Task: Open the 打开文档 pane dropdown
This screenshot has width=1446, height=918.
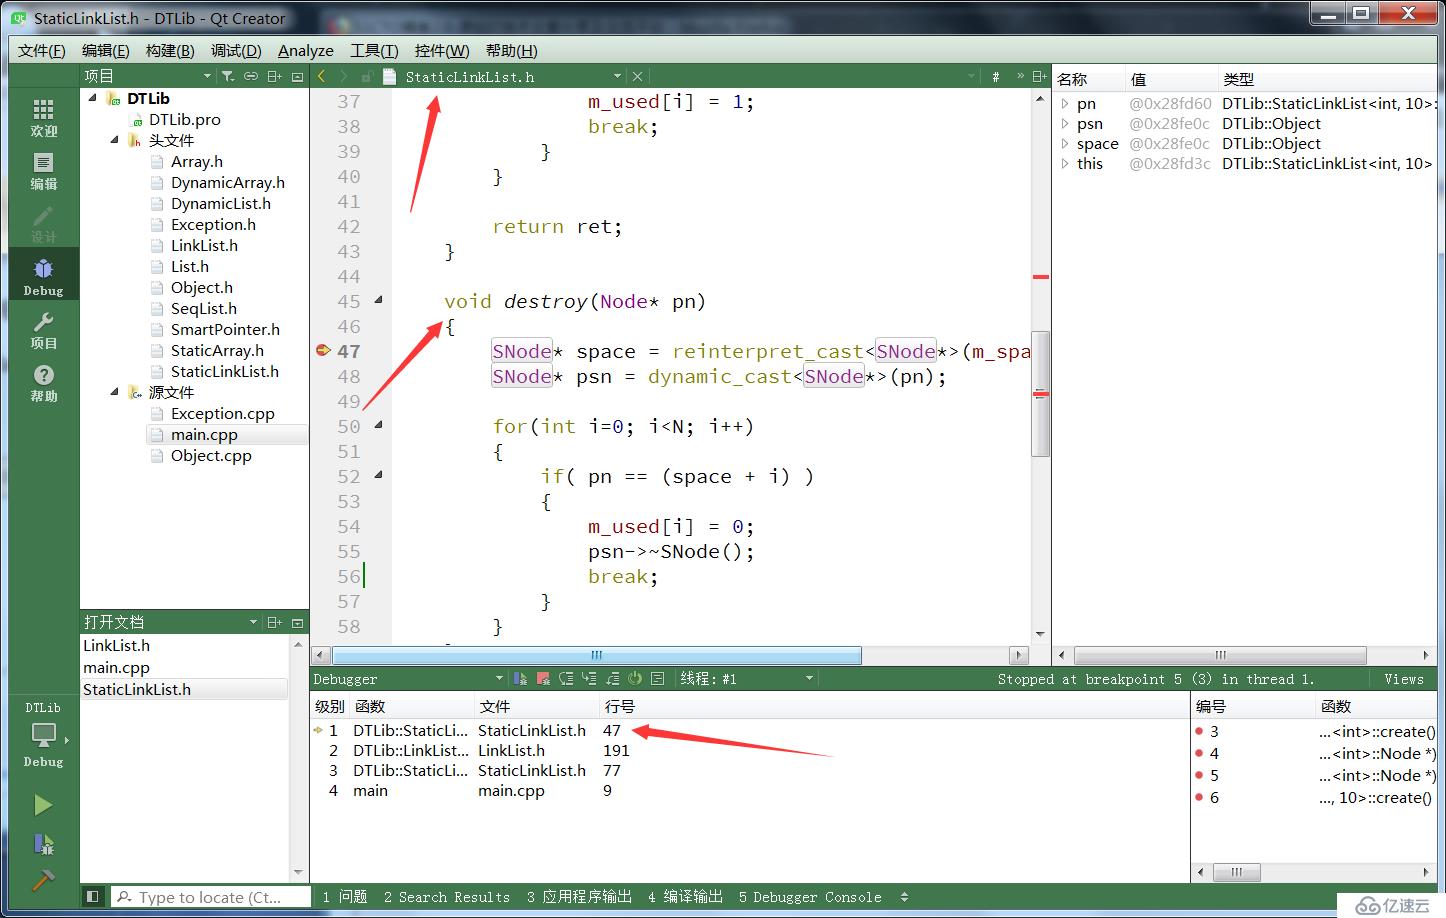Action: [253, 622]
